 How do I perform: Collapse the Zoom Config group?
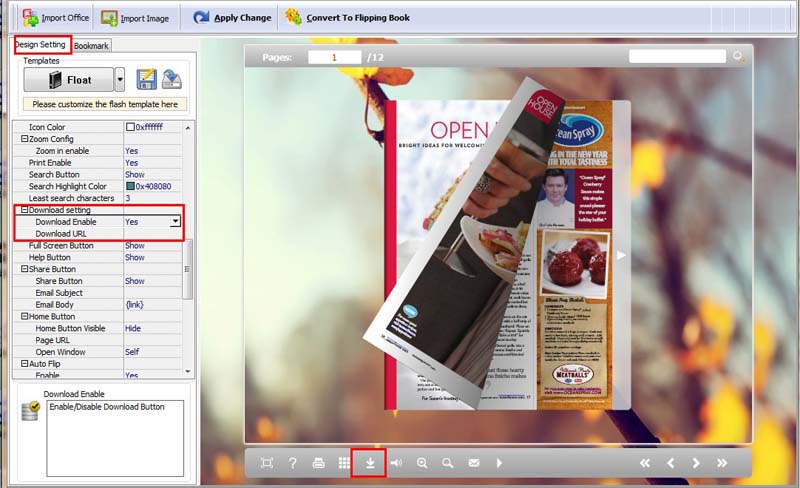24,139
